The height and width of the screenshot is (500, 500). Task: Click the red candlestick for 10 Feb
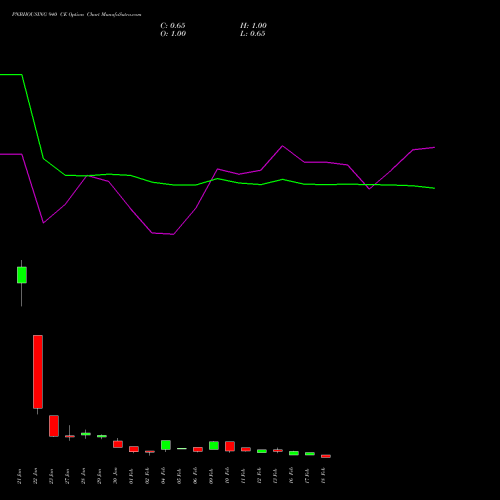230,446
